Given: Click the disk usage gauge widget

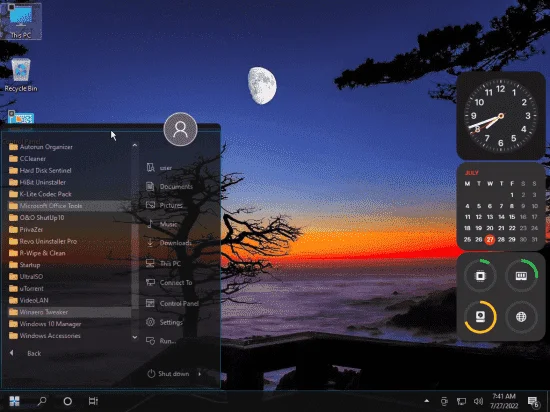Looking at the screenshot, I should (x=480, y=317).
